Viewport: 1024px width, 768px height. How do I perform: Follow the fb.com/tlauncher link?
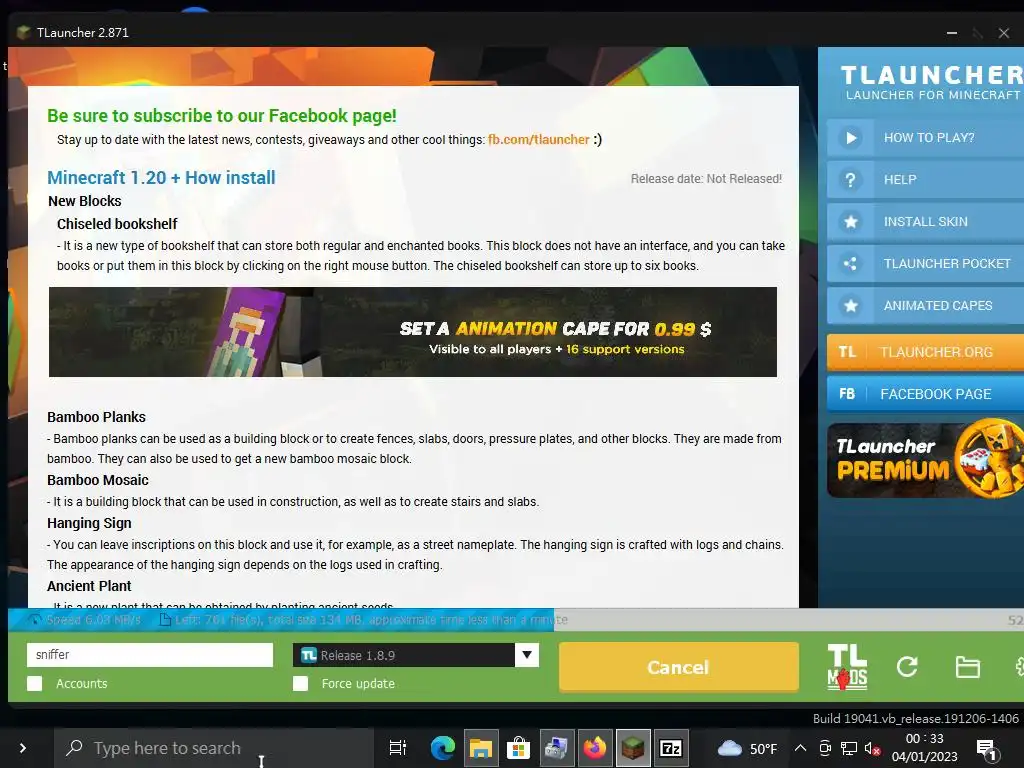(539, 139)
